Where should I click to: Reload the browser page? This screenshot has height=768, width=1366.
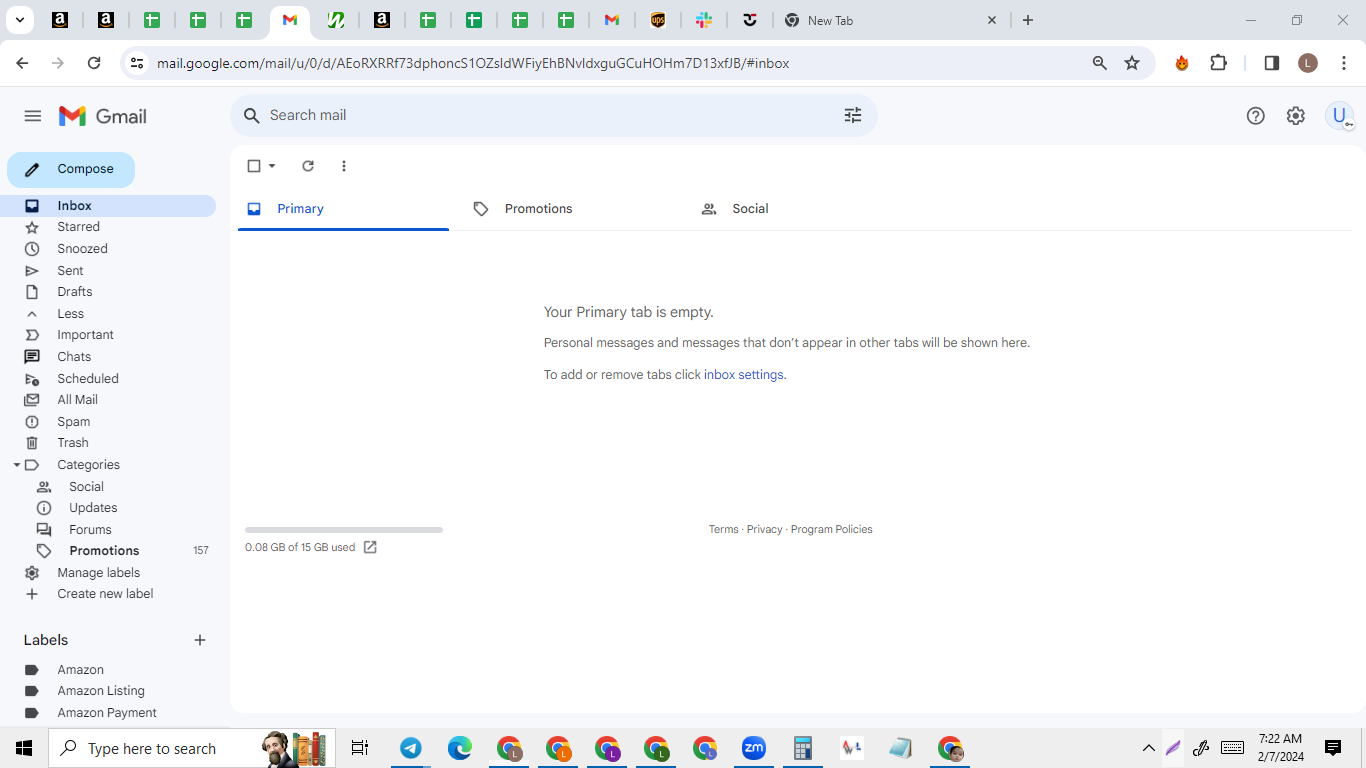(94, 63)
